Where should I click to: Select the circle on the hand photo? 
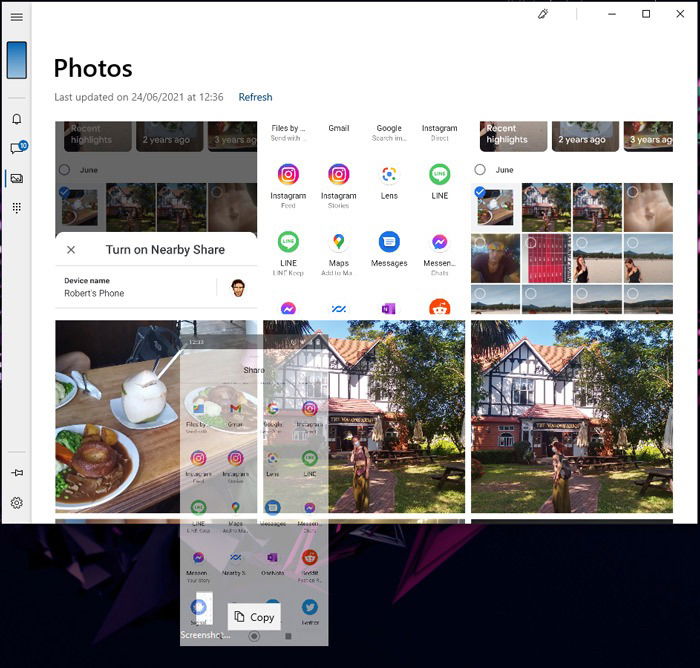point(633,192)
